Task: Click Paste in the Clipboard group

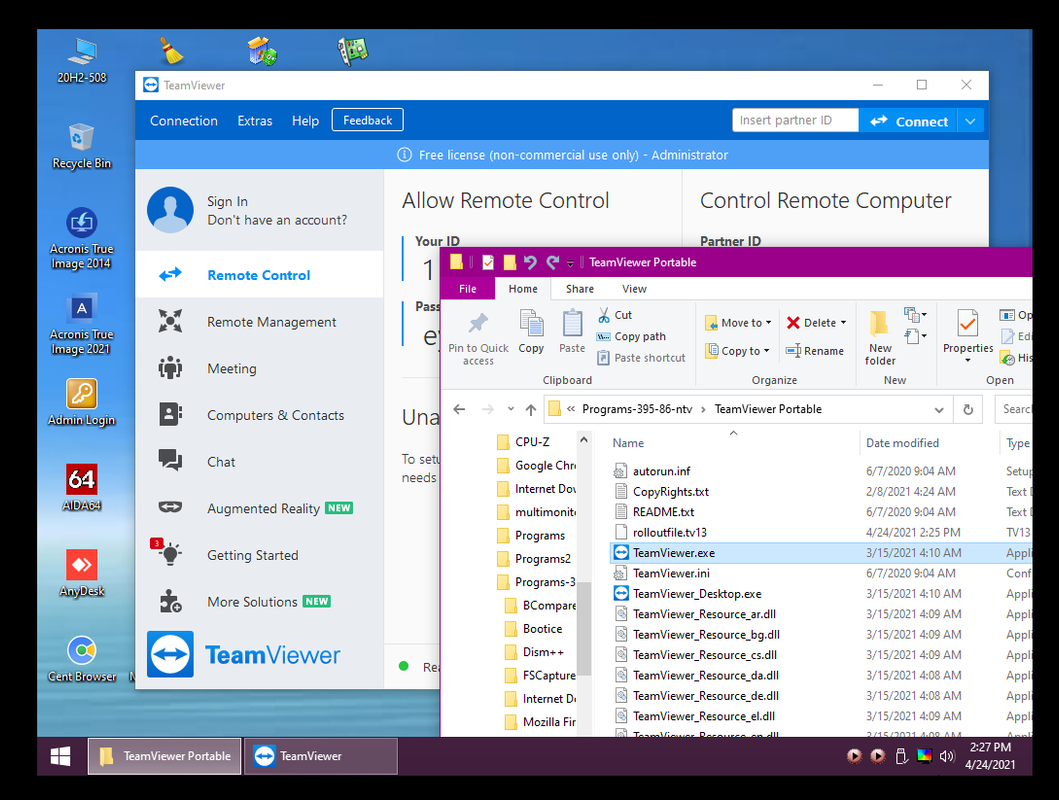Action: coord(572,331)
